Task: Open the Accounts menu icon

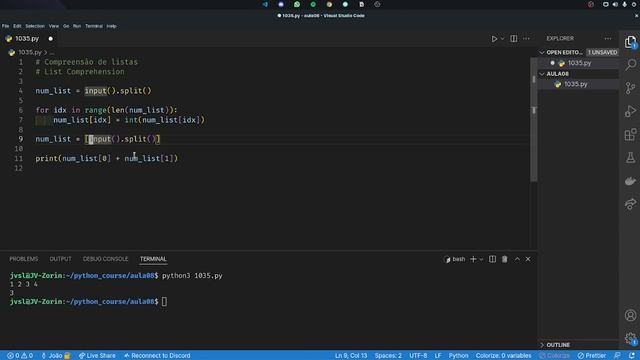Action: (631, 315)
